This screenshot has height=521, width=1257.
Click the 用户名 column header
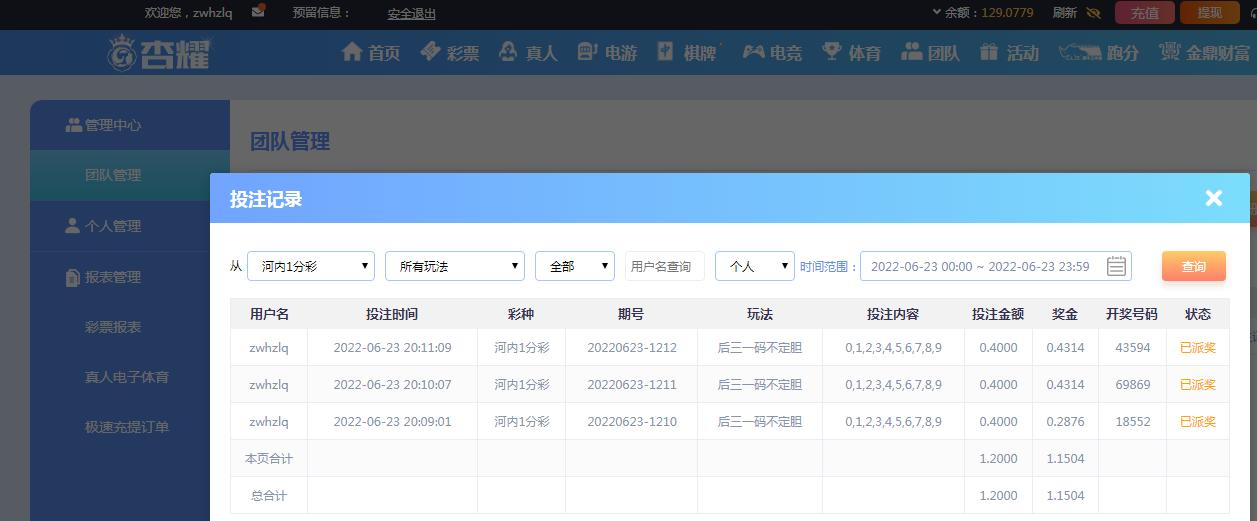[x=269, y=314]
